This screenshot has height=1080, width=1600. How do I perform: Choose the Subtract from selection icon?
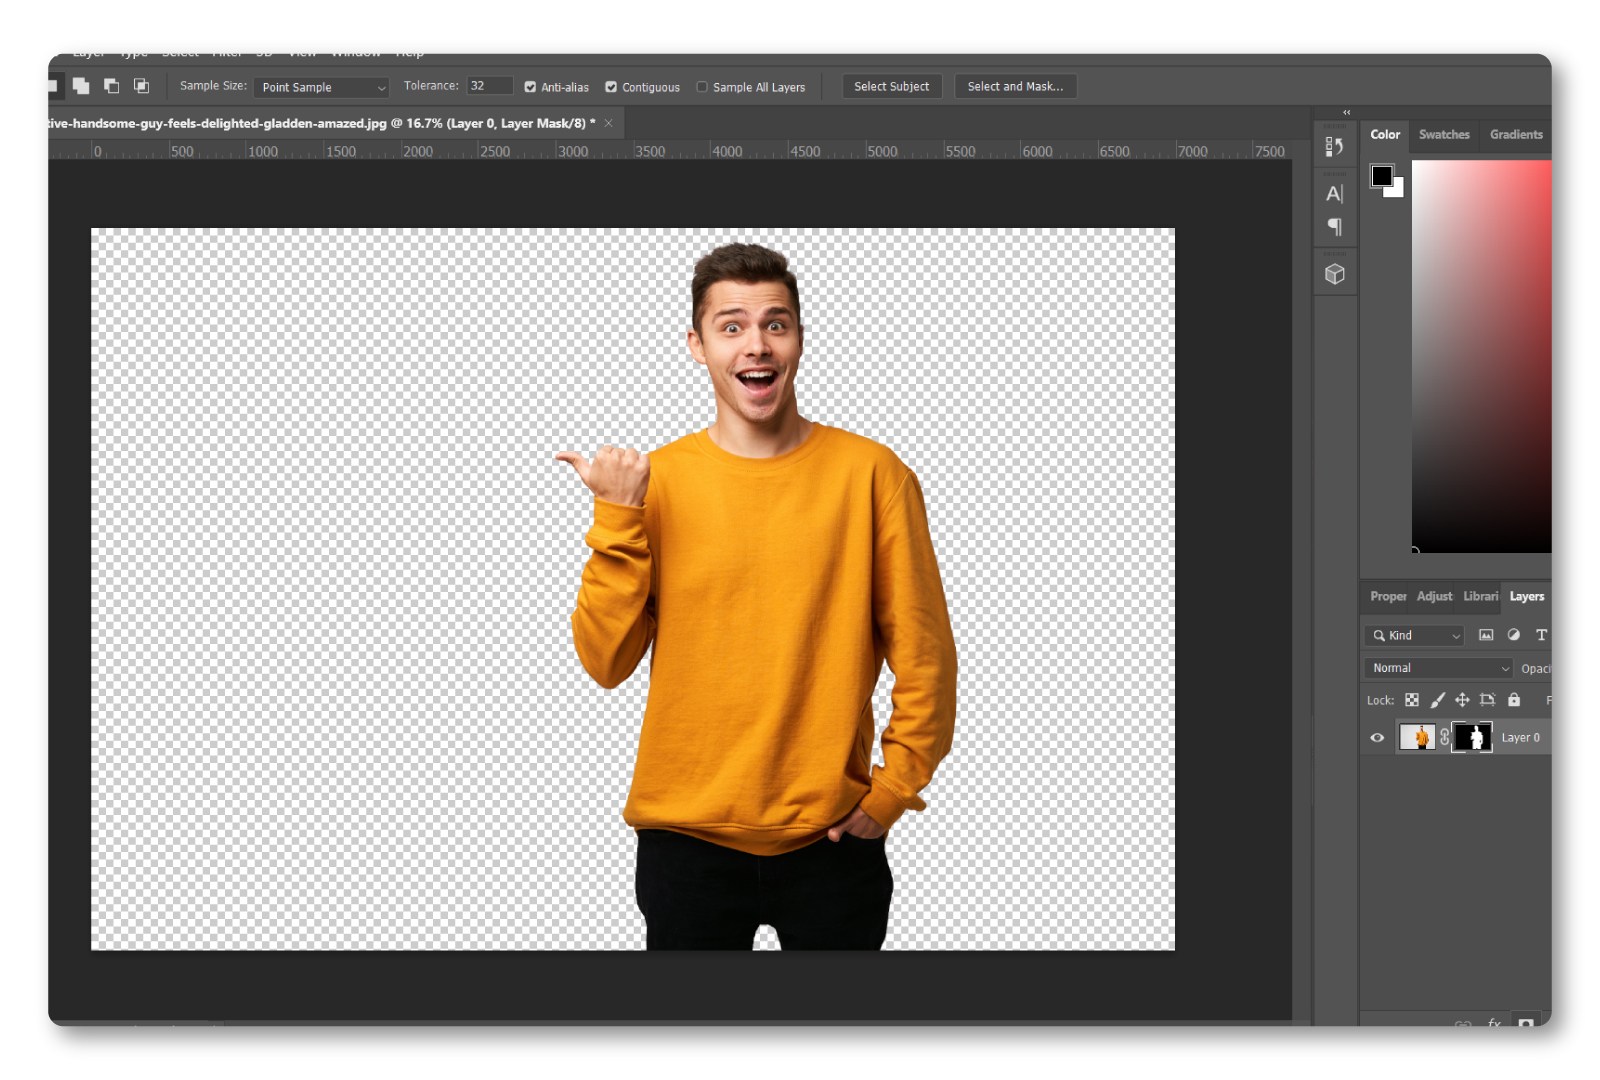(111, 87)
